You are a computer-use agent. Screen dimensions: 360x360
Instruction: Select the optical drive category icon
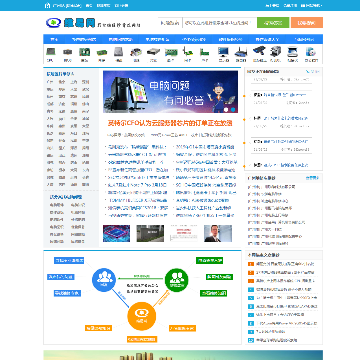pyautogui.click(x=153, y=52)
